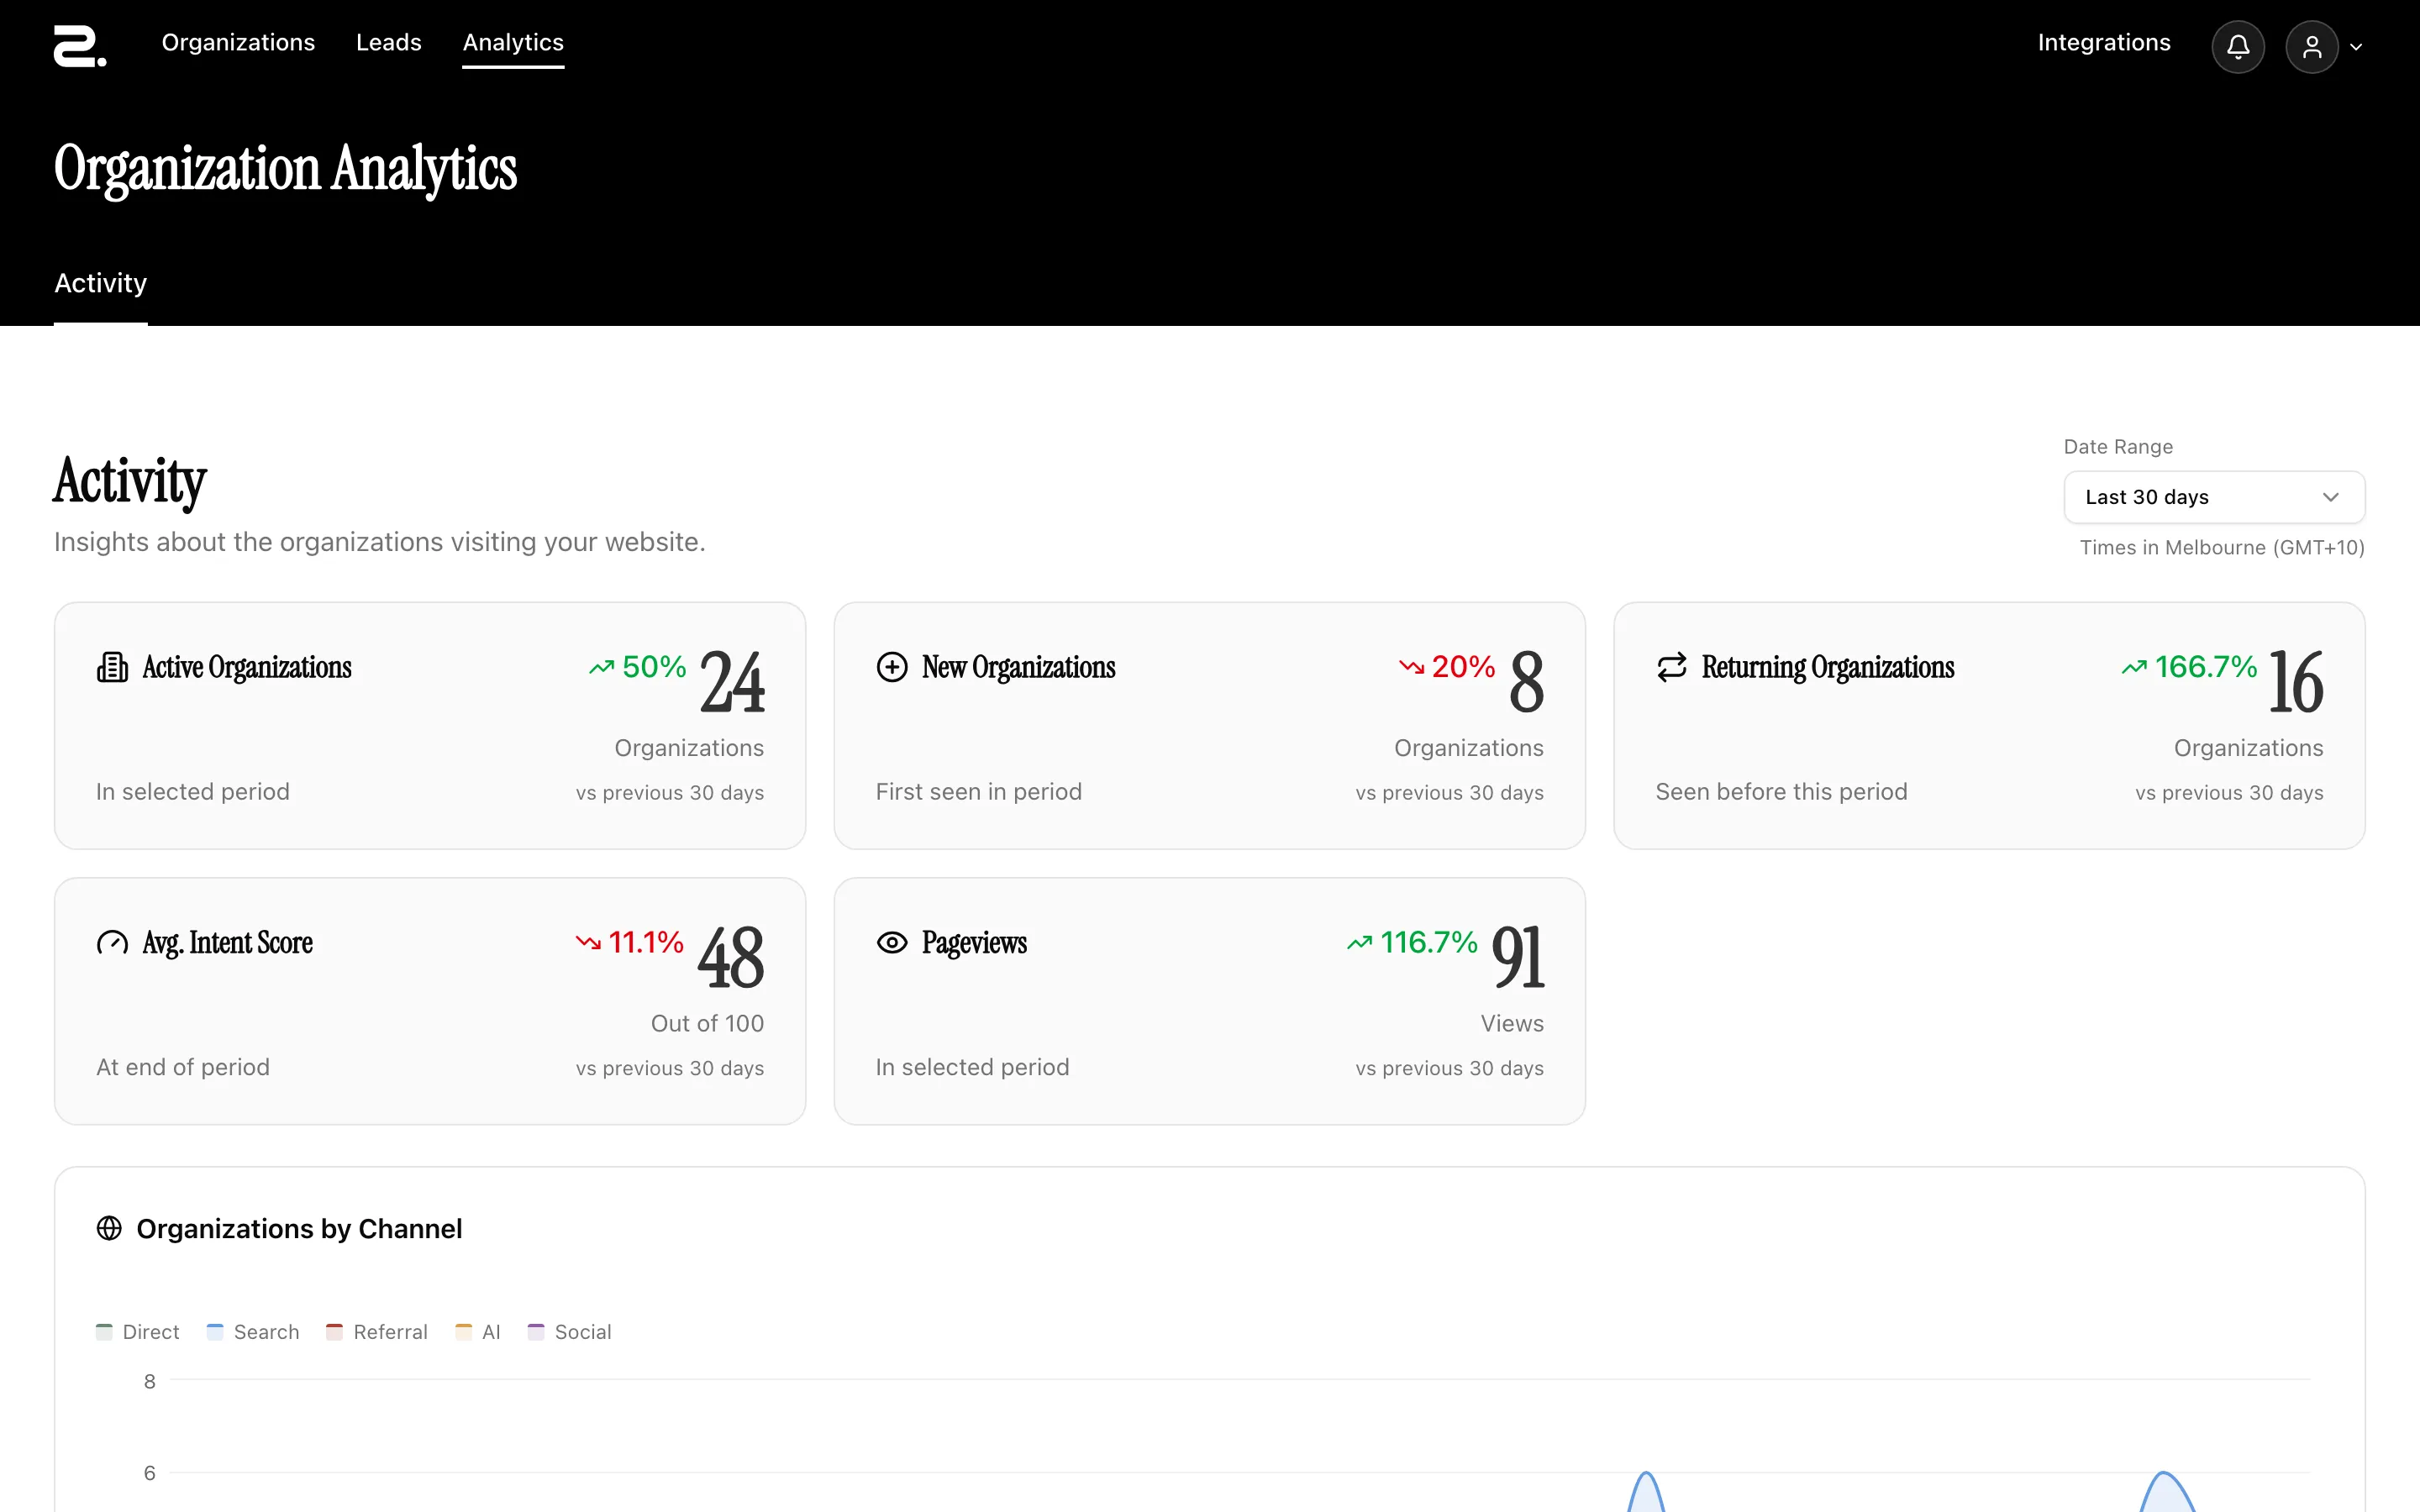
Task: Click 'Out of 100' label
Action: click(707, 1023)
